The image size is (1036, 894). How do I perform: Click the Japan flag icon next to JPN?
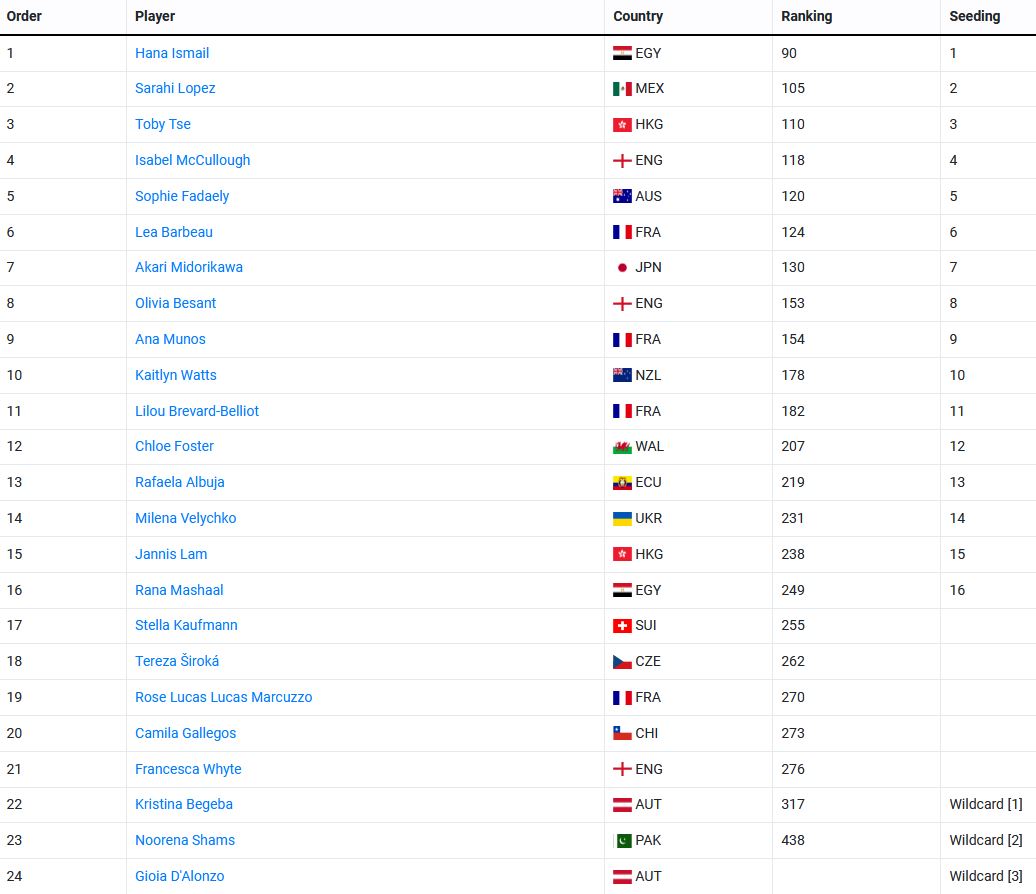point(622,268)
